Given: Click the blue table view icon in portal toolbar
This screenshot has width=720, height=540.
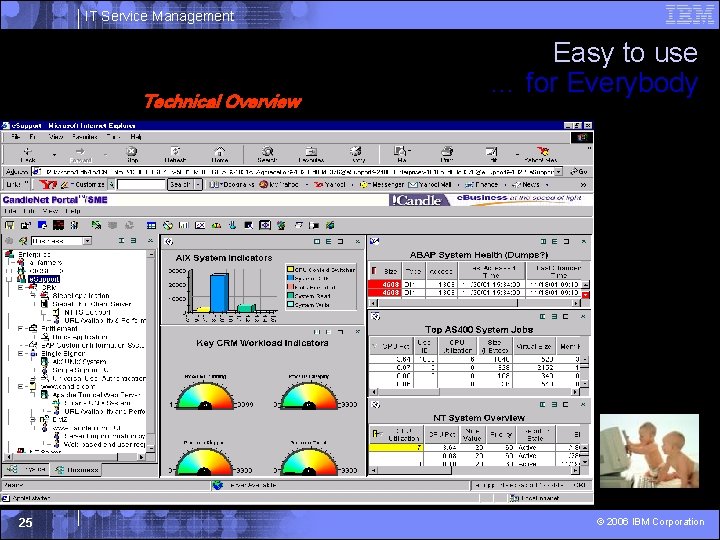Looking at the screenshot, I should [151, 225].
